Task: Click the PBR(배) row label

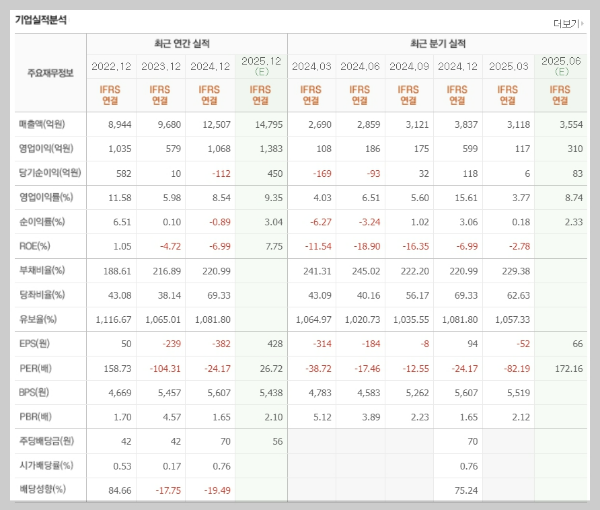Action: 35,417
